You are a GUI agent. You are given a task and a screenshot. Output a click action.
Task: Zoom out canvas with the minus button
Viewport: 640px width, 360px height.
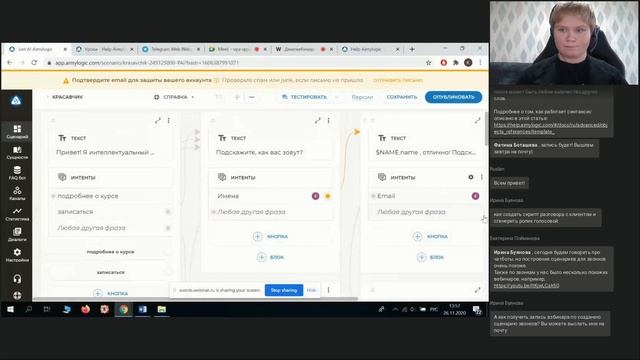pyautogui.click(x=252, y=97)
